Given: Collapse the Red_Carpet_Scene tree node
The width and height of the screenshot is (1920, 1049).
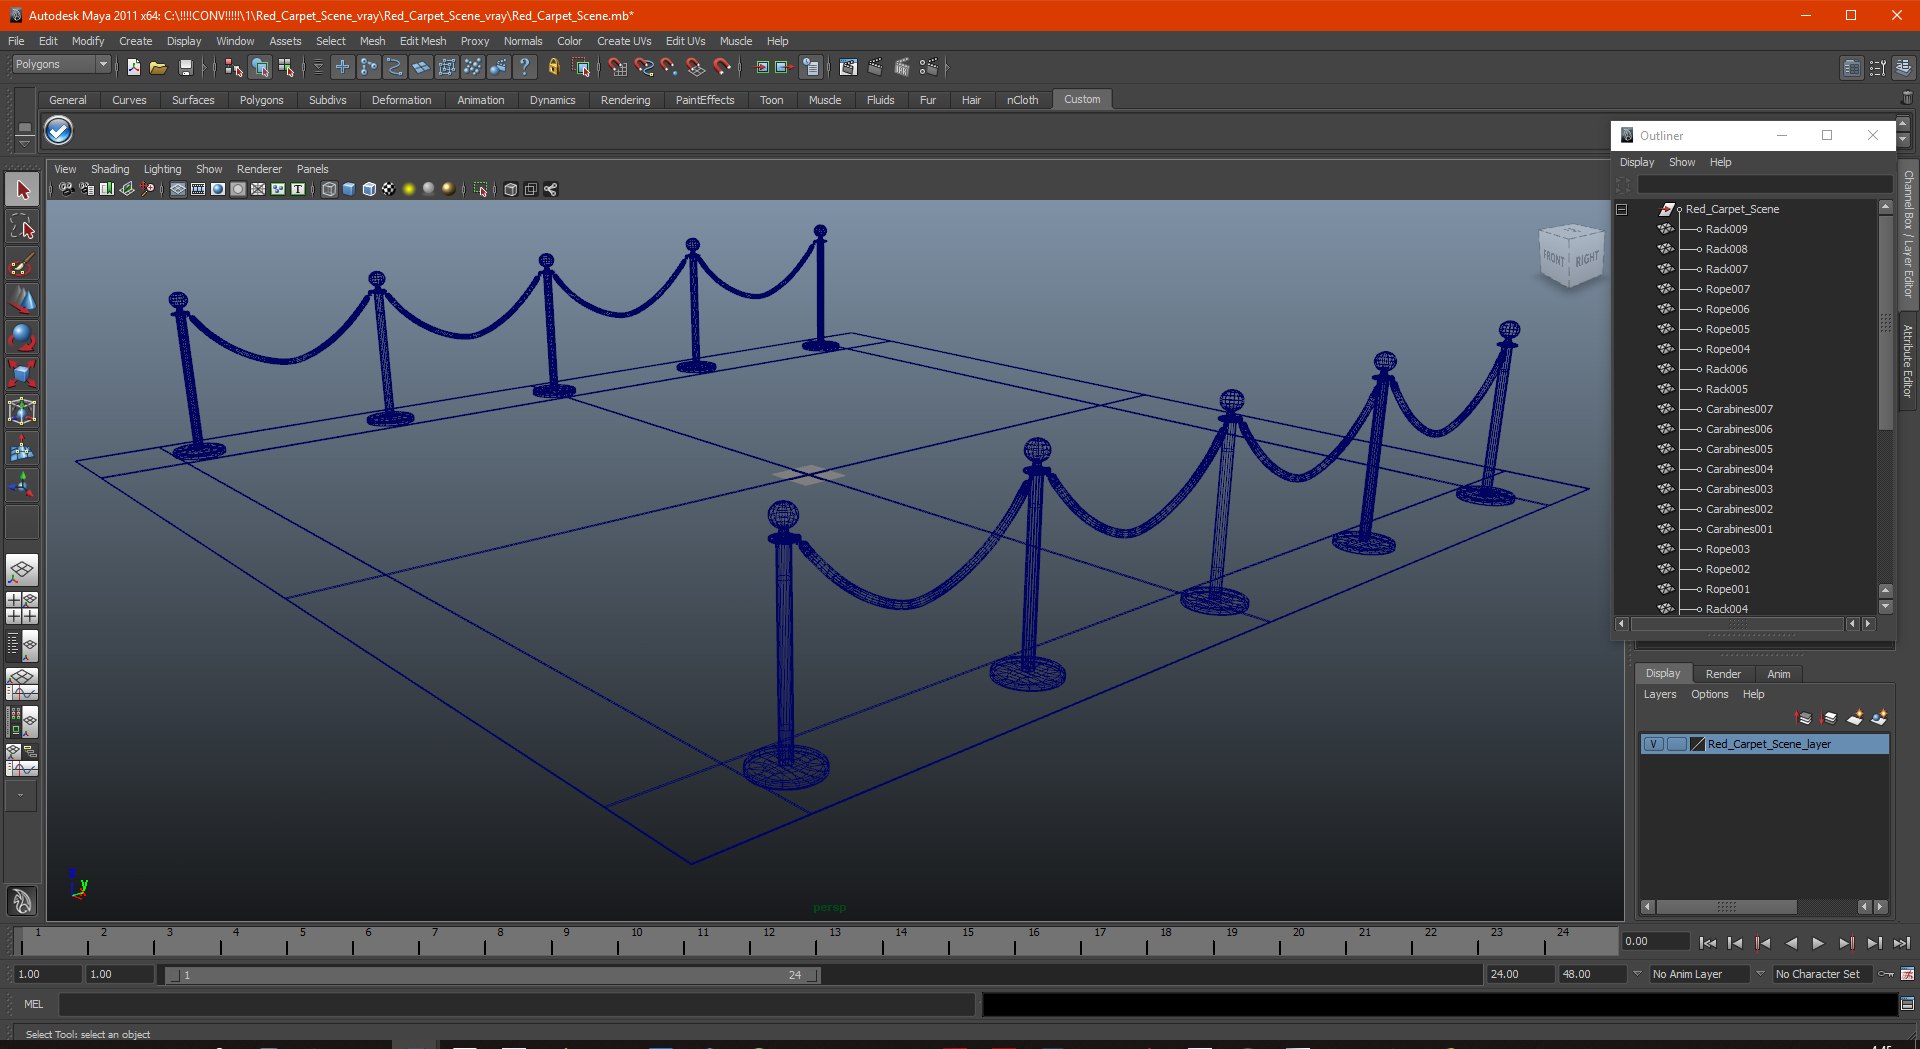Looking at the screenshot, I should point(1621,209).
